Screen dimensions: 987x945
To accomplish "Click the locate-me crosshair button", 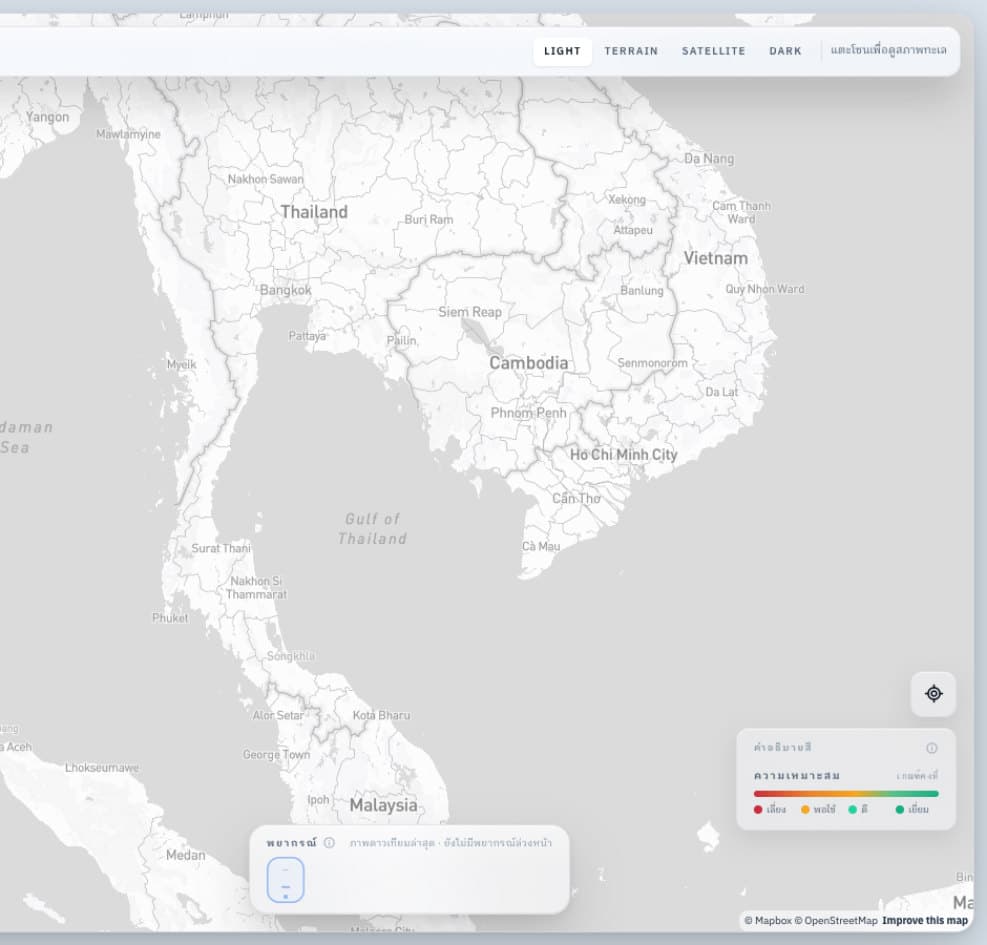I will (933, 694).
